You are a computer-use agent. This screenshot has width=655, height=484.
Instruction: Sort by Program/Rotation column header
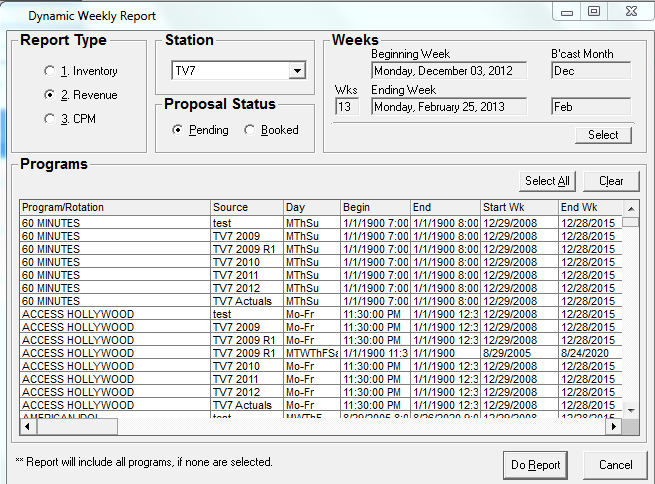click(x=114, y=207)
